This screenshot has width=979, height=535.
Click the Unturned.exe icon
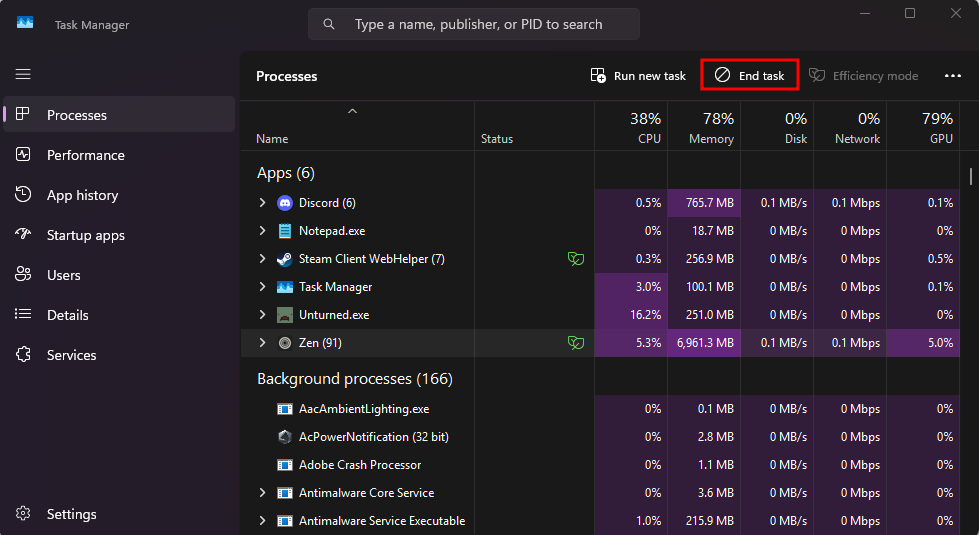(285, 315)
